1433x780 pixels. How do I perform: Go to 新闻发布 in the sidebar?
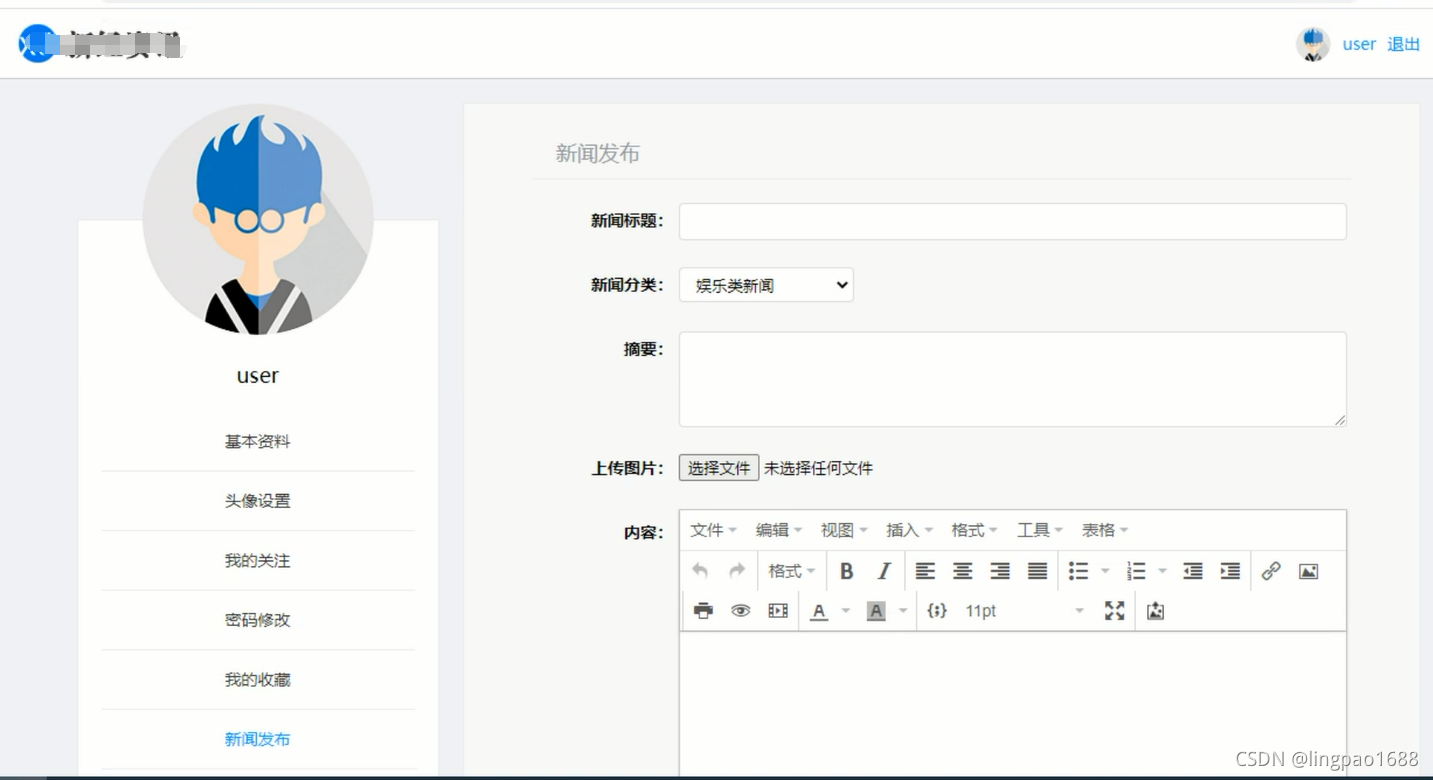click(x=258, y=739)
